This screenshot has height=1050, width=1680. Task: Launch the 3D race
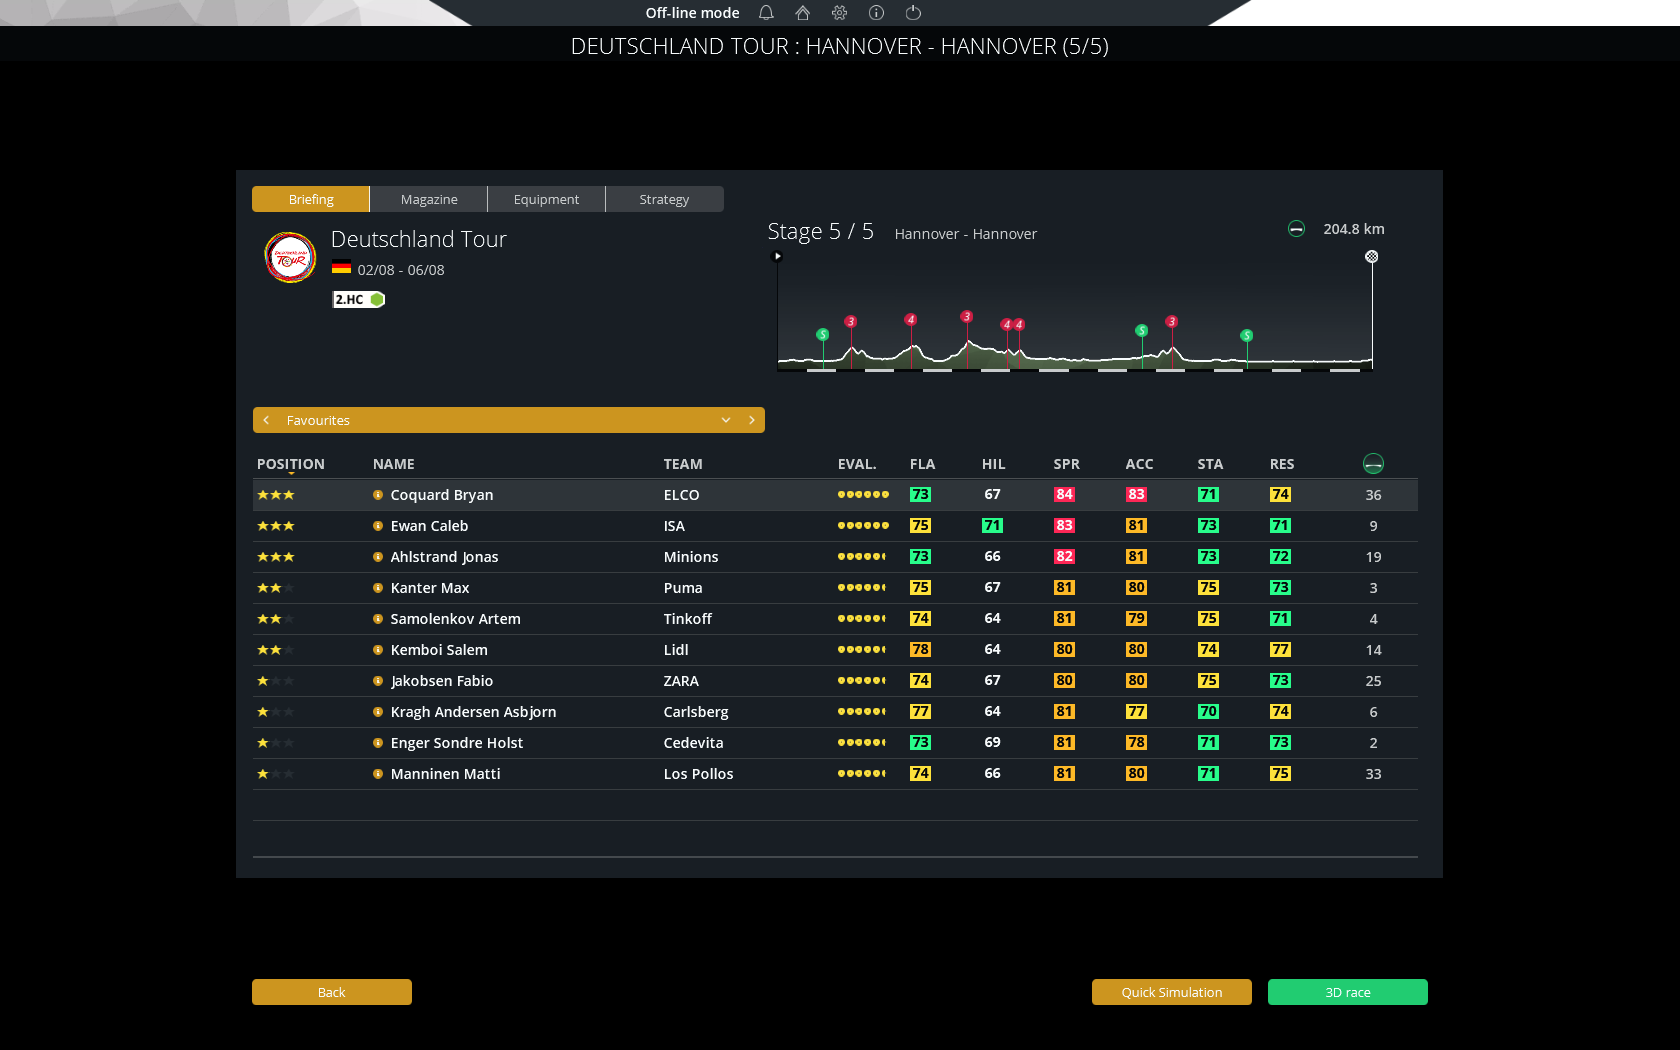1348,992
